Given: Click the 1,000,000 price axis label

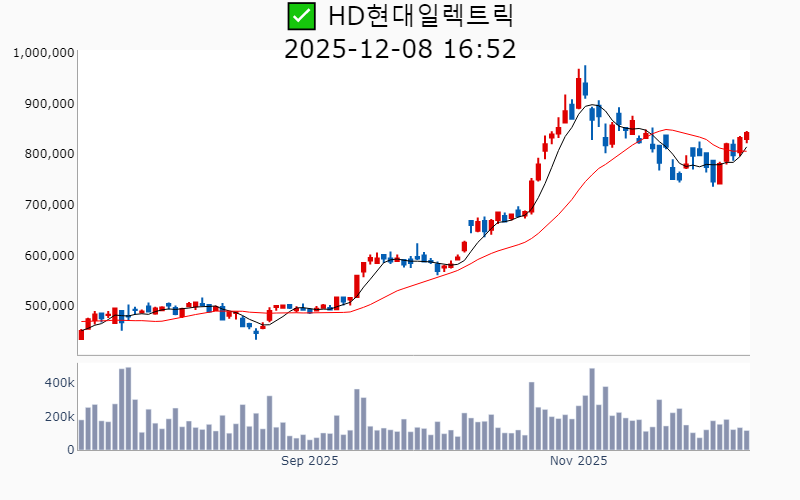Looking at the screenshot, I should pos(43,53).
